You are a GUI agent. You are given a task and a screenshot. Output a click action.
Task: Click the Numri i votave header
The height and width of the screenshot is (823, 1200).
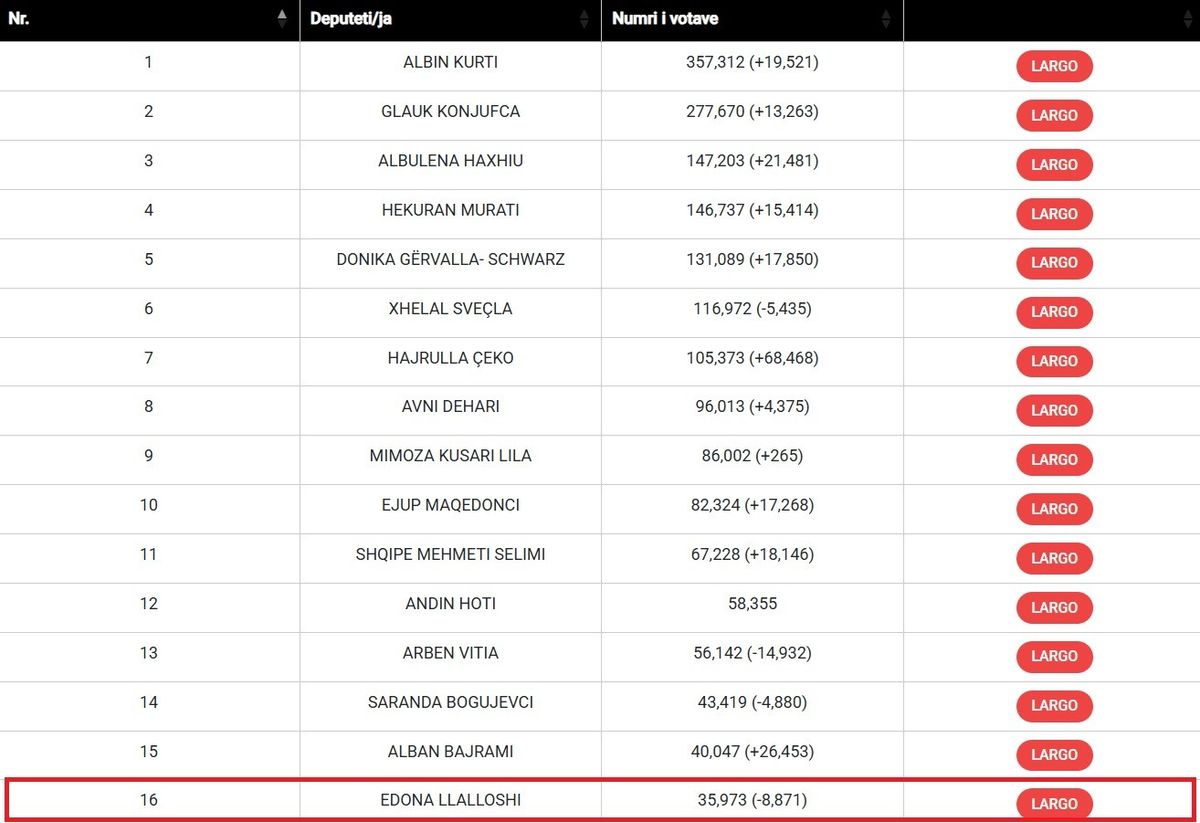665,19
